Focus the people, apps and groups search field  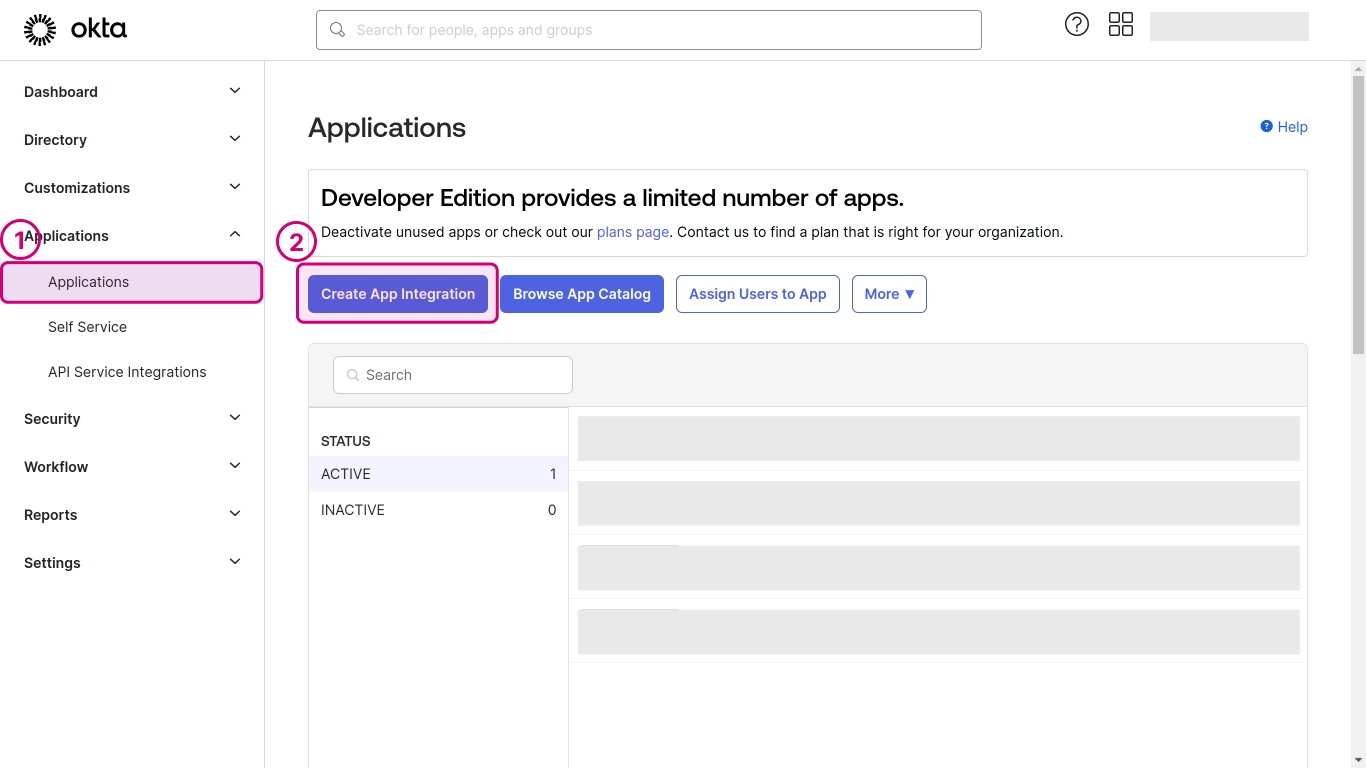660,30
